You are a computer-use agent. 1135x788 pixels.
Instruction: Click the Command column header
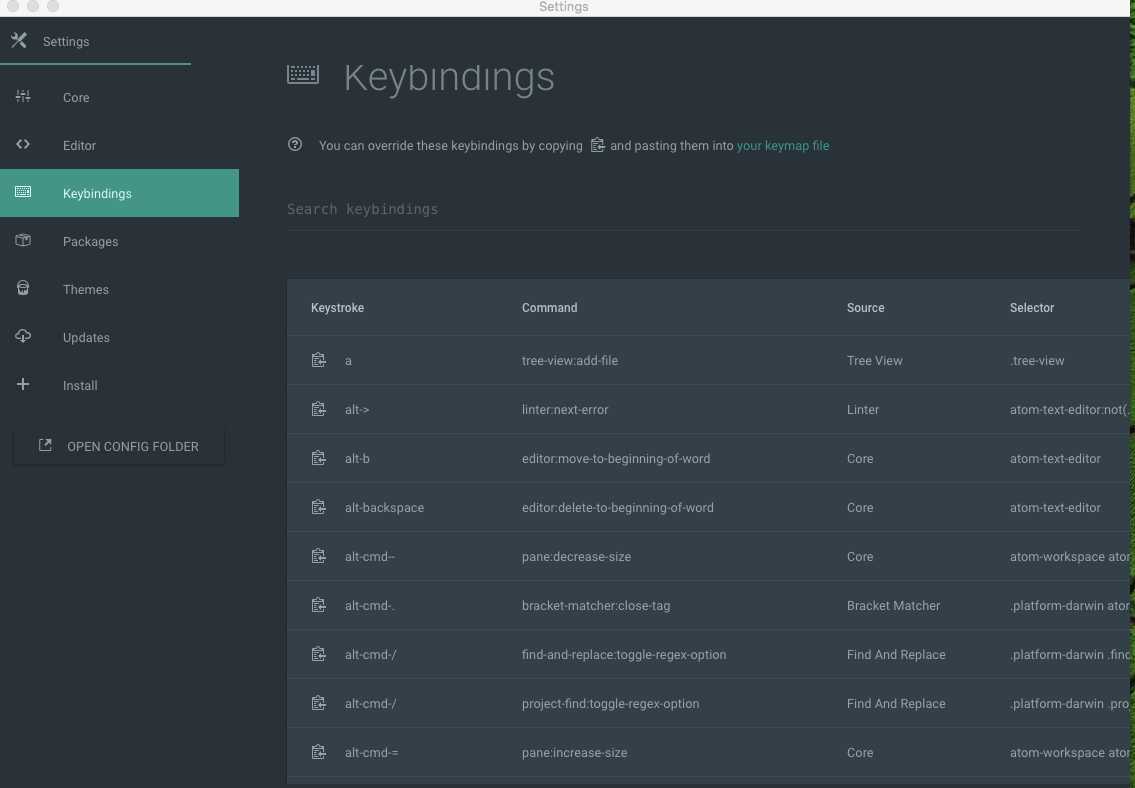(x=549, y=308)
